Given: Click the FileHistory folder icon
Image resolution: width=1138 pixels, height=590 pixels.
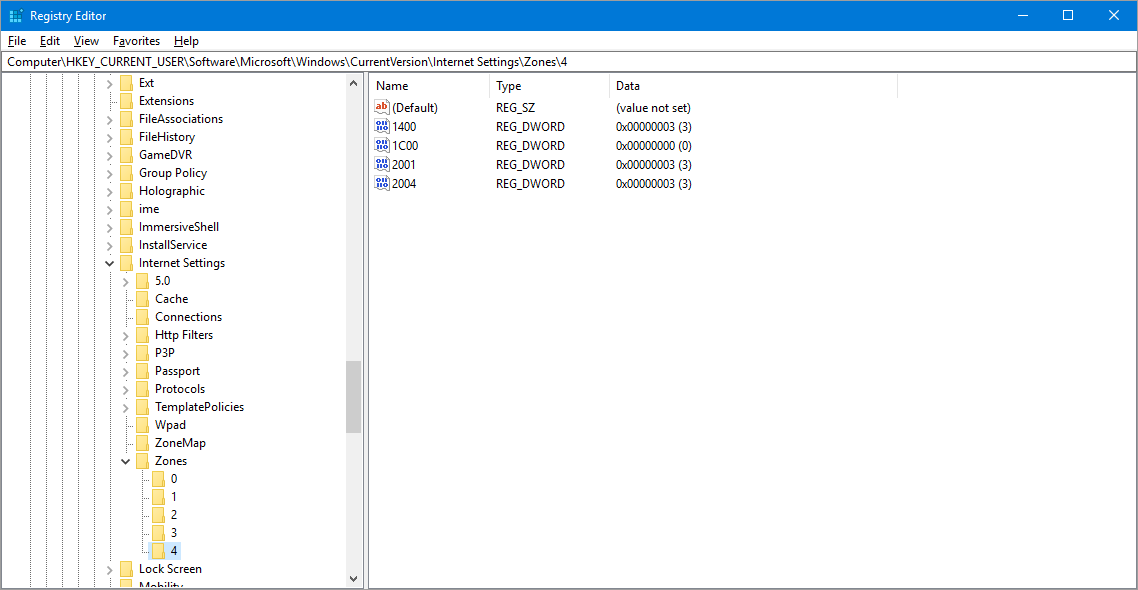Looking at the screenshot, I should [x=126, y=136].
